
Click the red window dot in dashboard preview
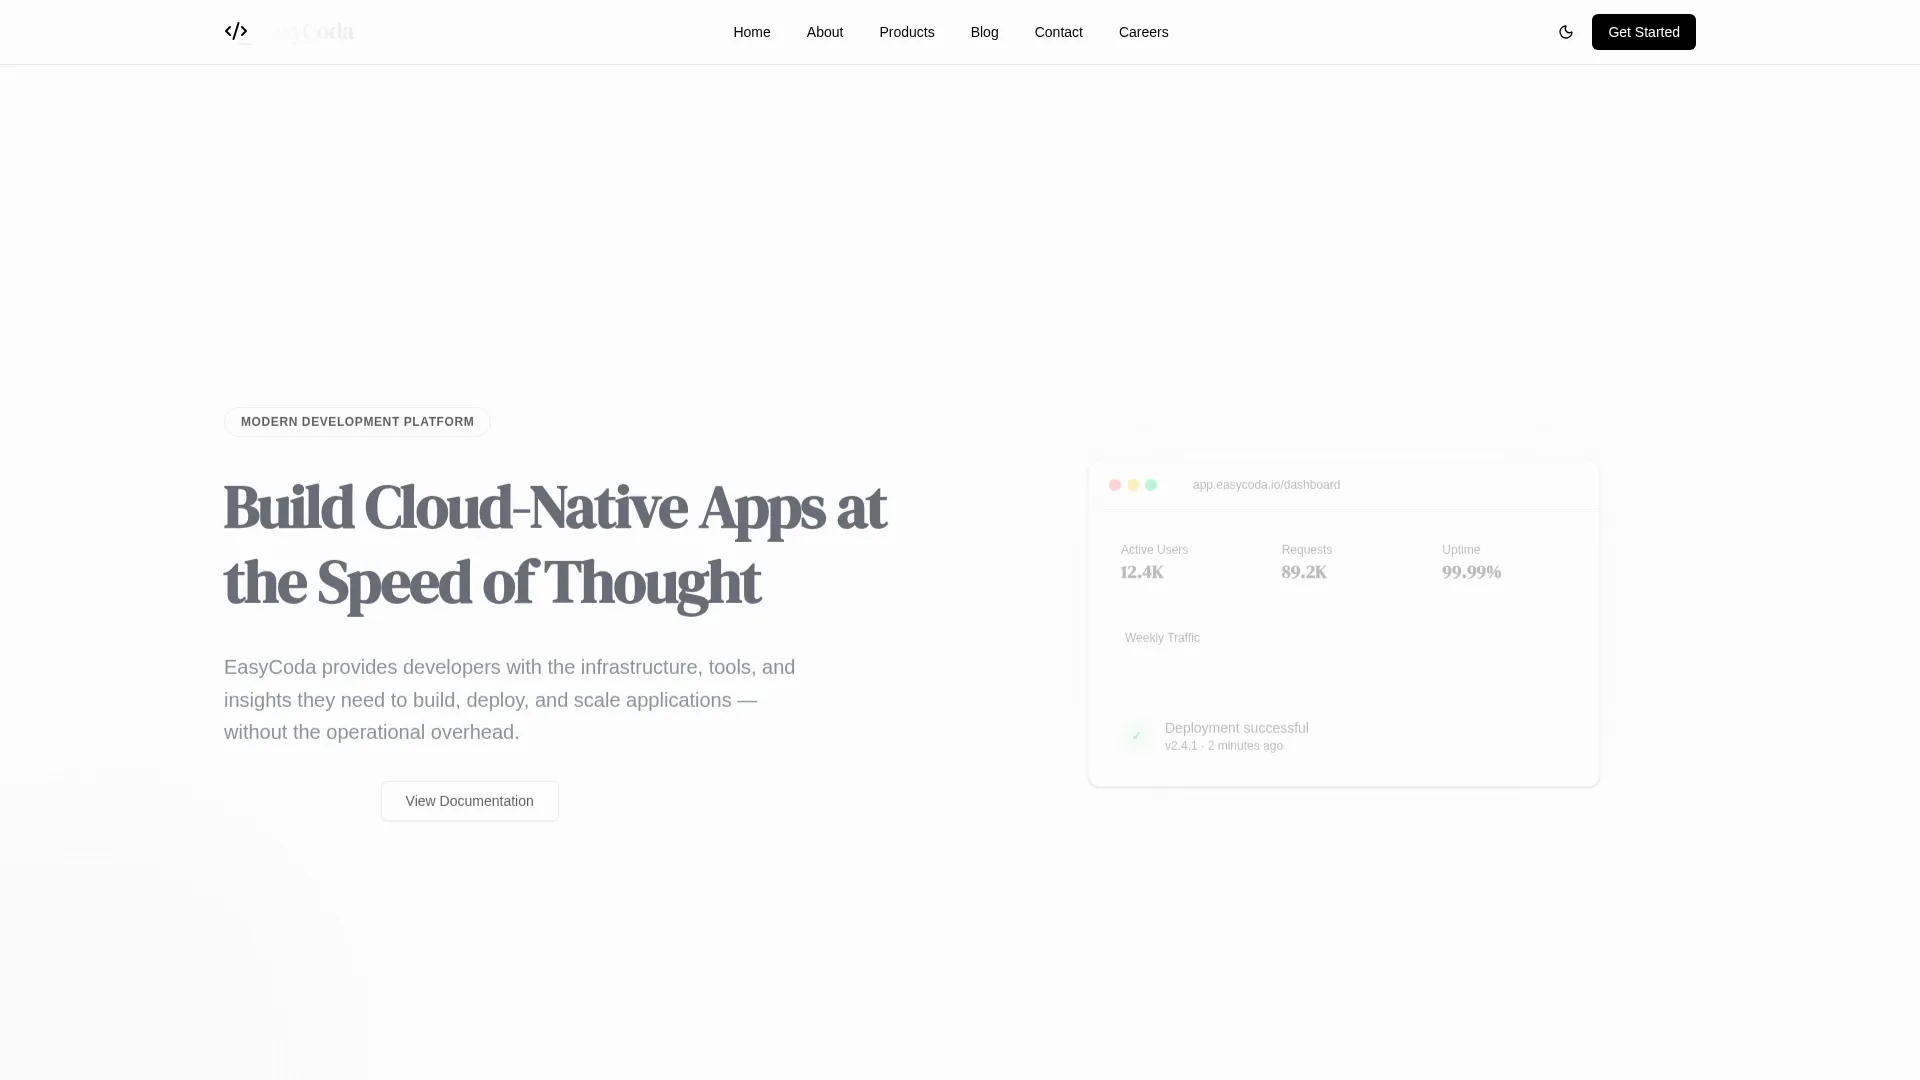[x=1115, y=485]
